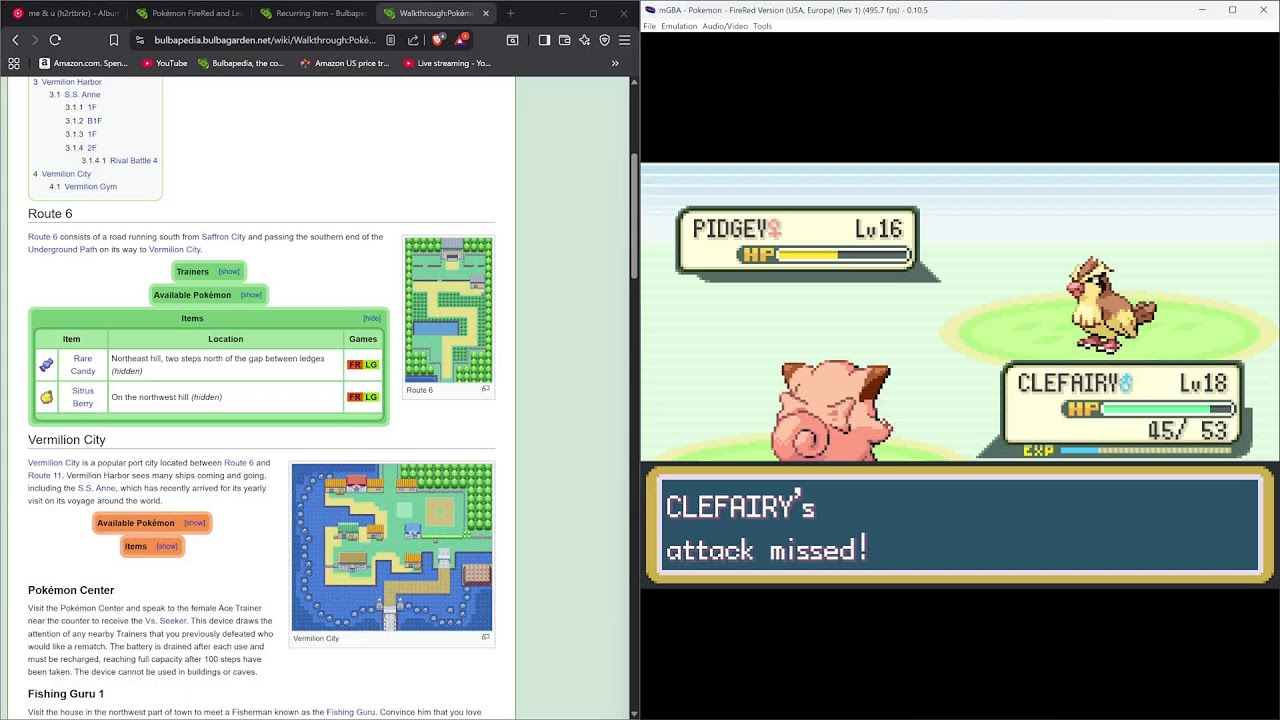Open the Brave Shields lion icon
The width and height of the screenshot is (1280, 720).
coord(437,40)
